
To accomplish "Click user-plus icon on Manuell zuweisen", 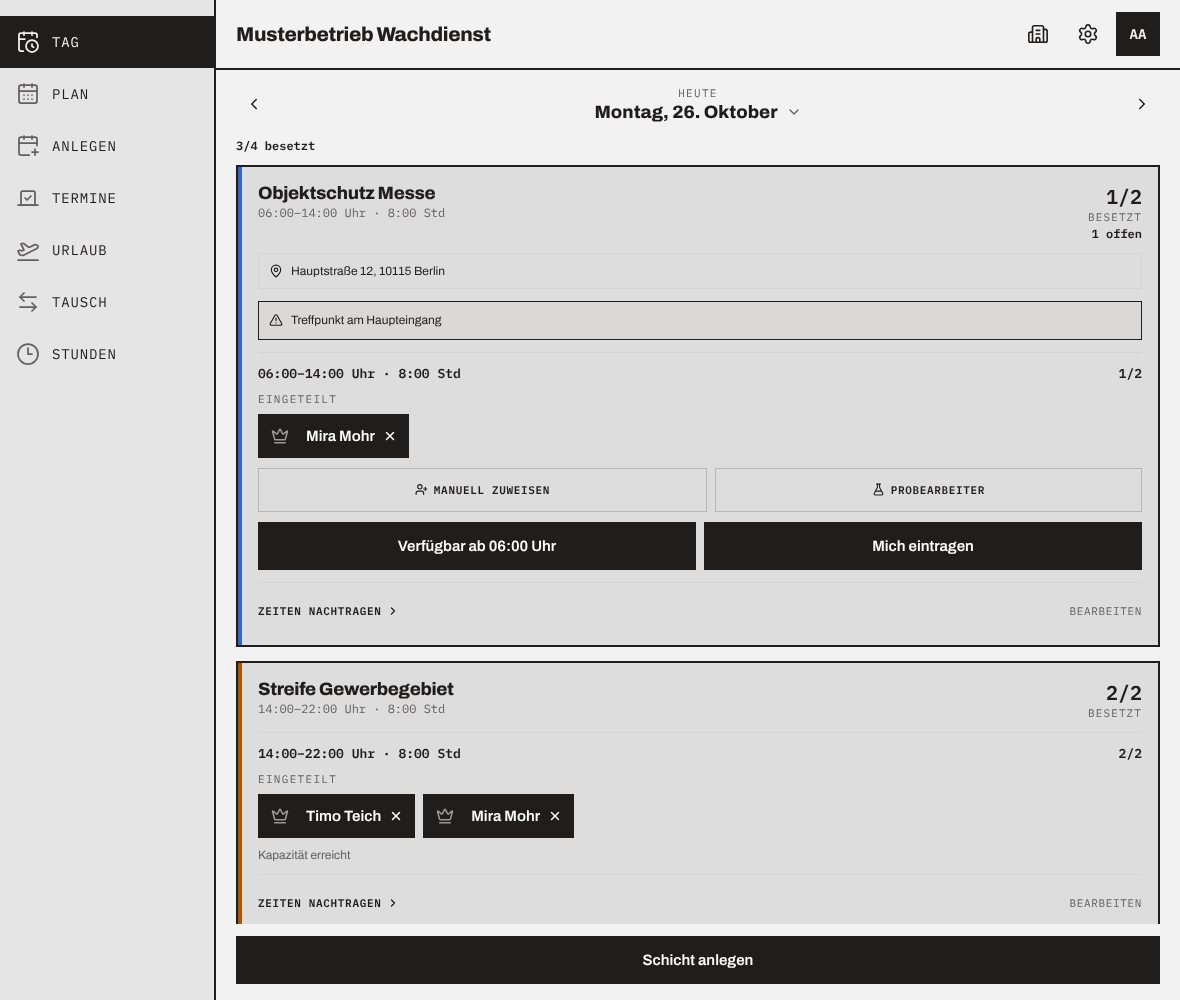I will point(421,490).
